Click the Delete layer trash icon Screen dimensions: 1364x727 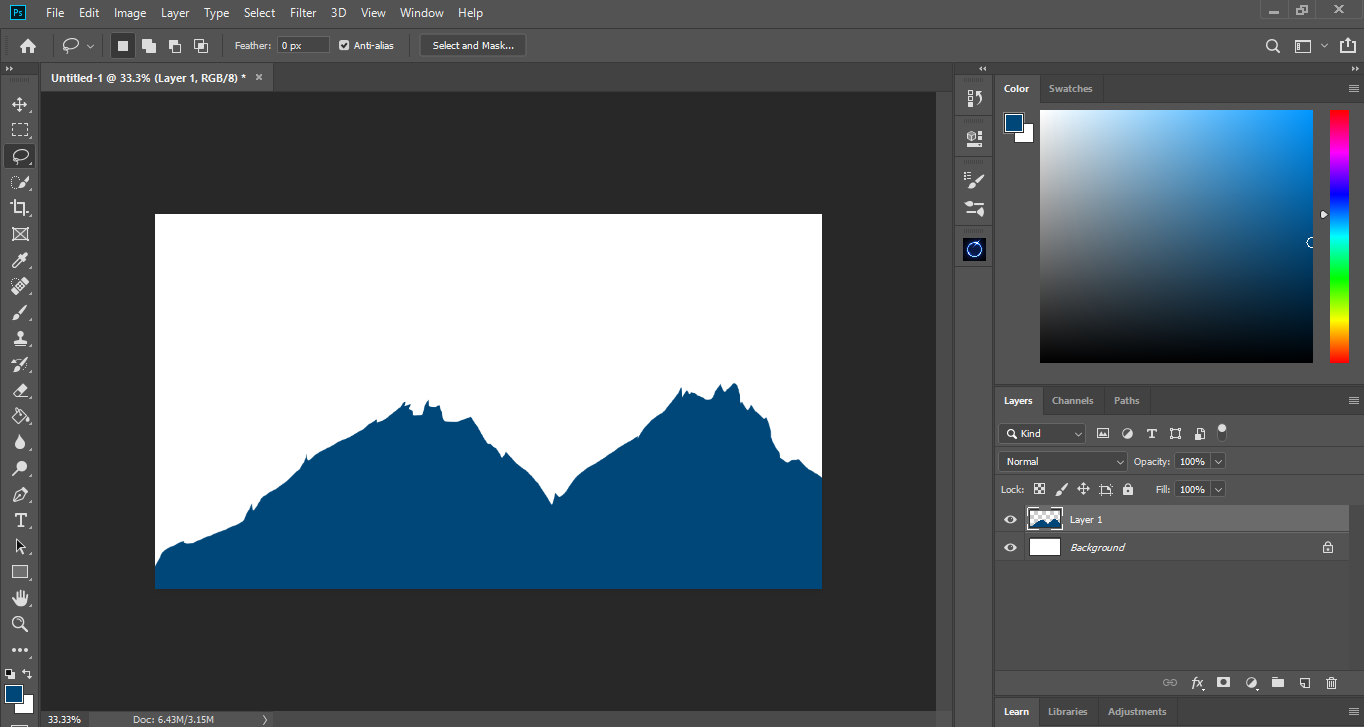[1331, 683]
